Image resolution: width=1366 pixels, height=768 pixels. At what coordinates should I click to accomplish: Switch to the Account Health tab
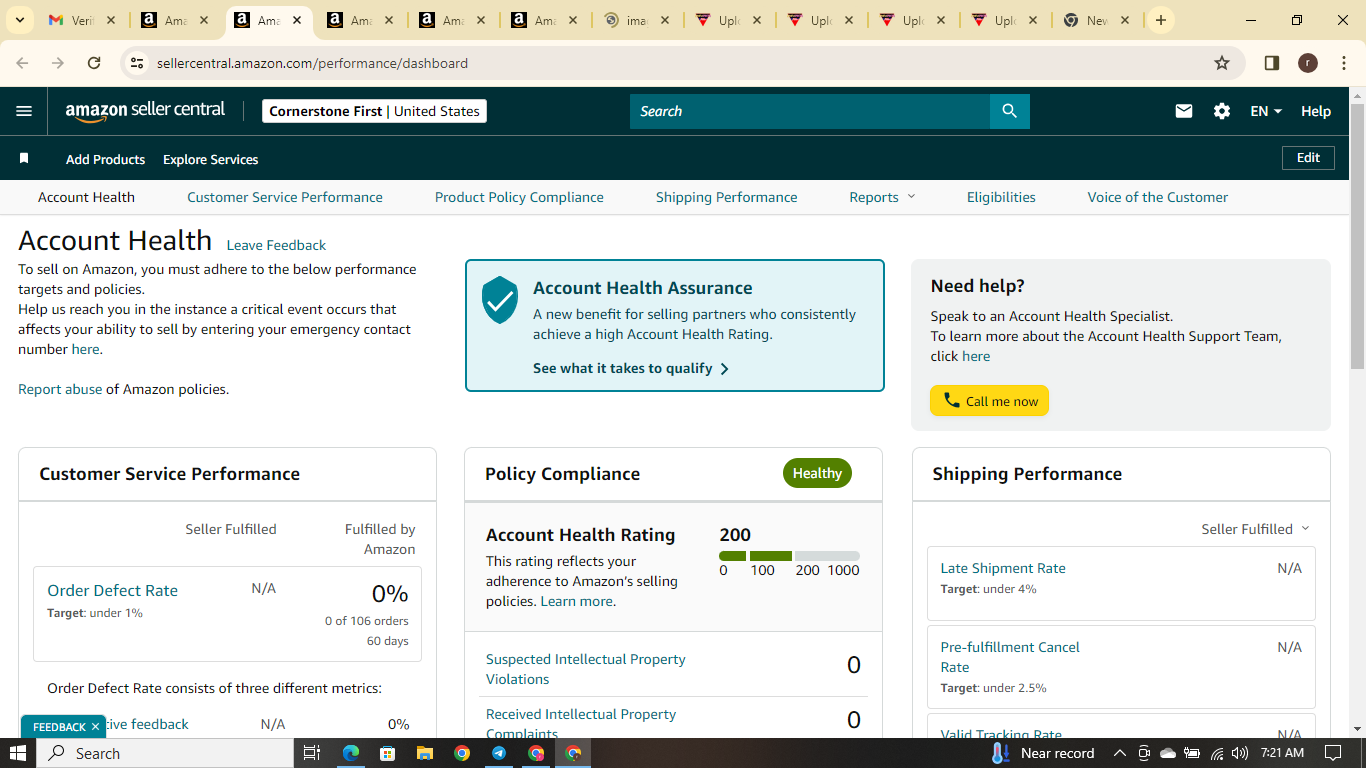[x=86, y=197]
